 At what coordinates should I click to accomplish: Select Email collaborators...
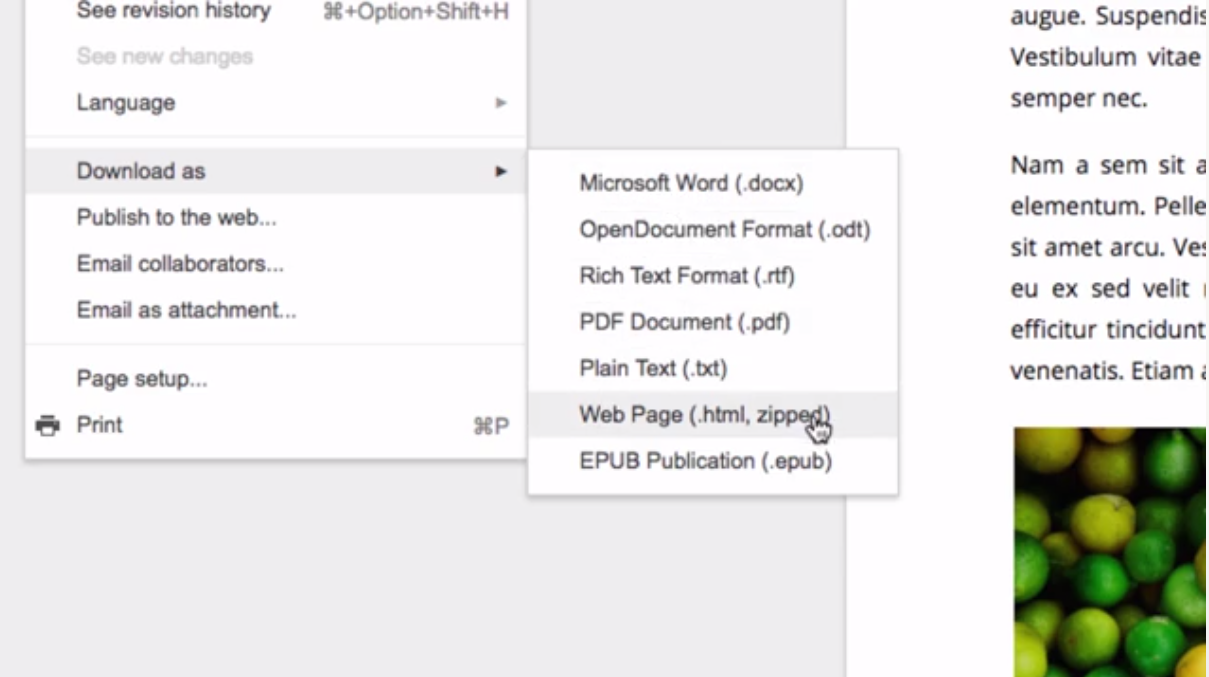click(275, 264)
